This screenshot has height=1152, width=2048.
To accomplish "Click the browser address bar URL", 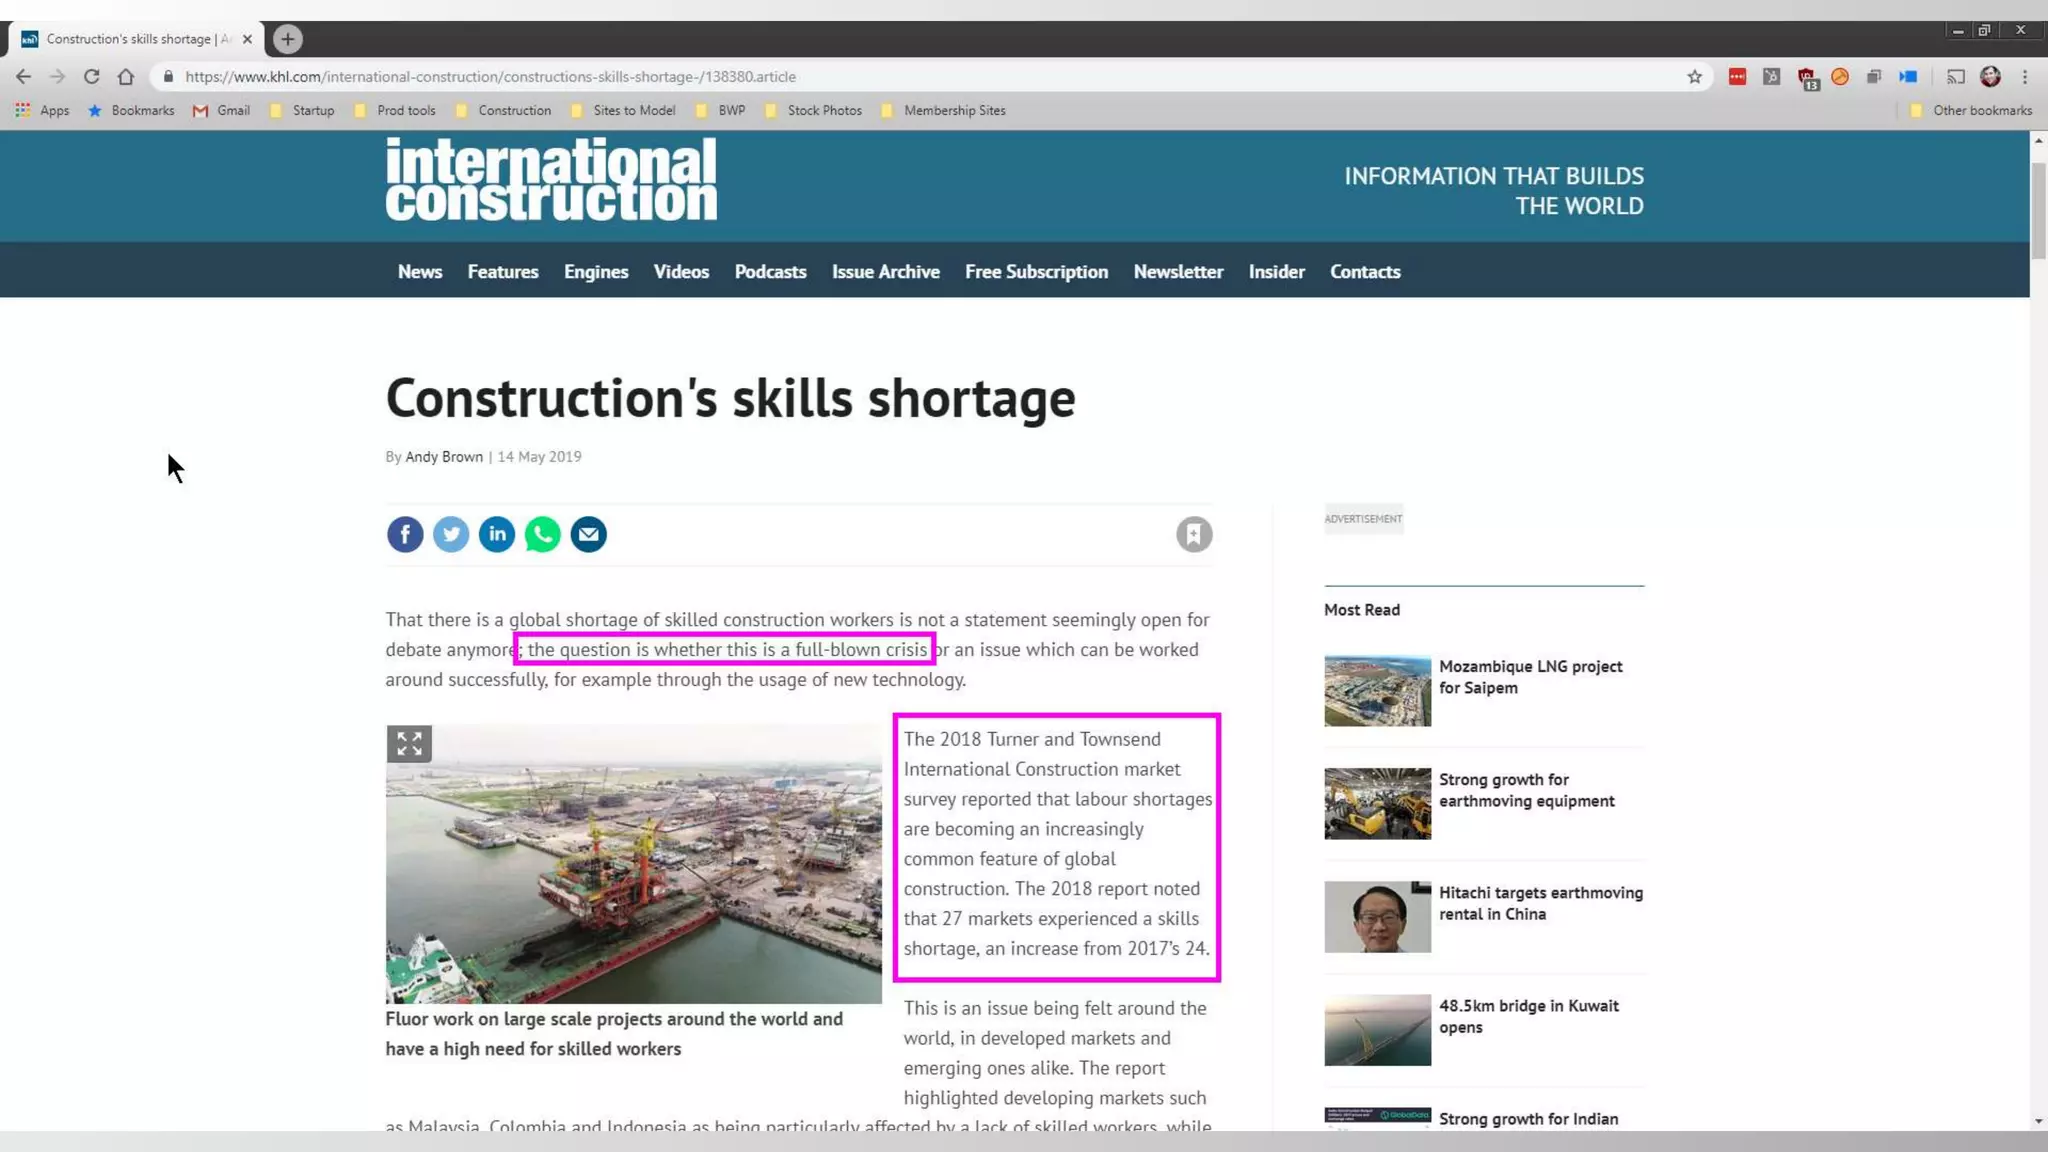I will point(490,77).
